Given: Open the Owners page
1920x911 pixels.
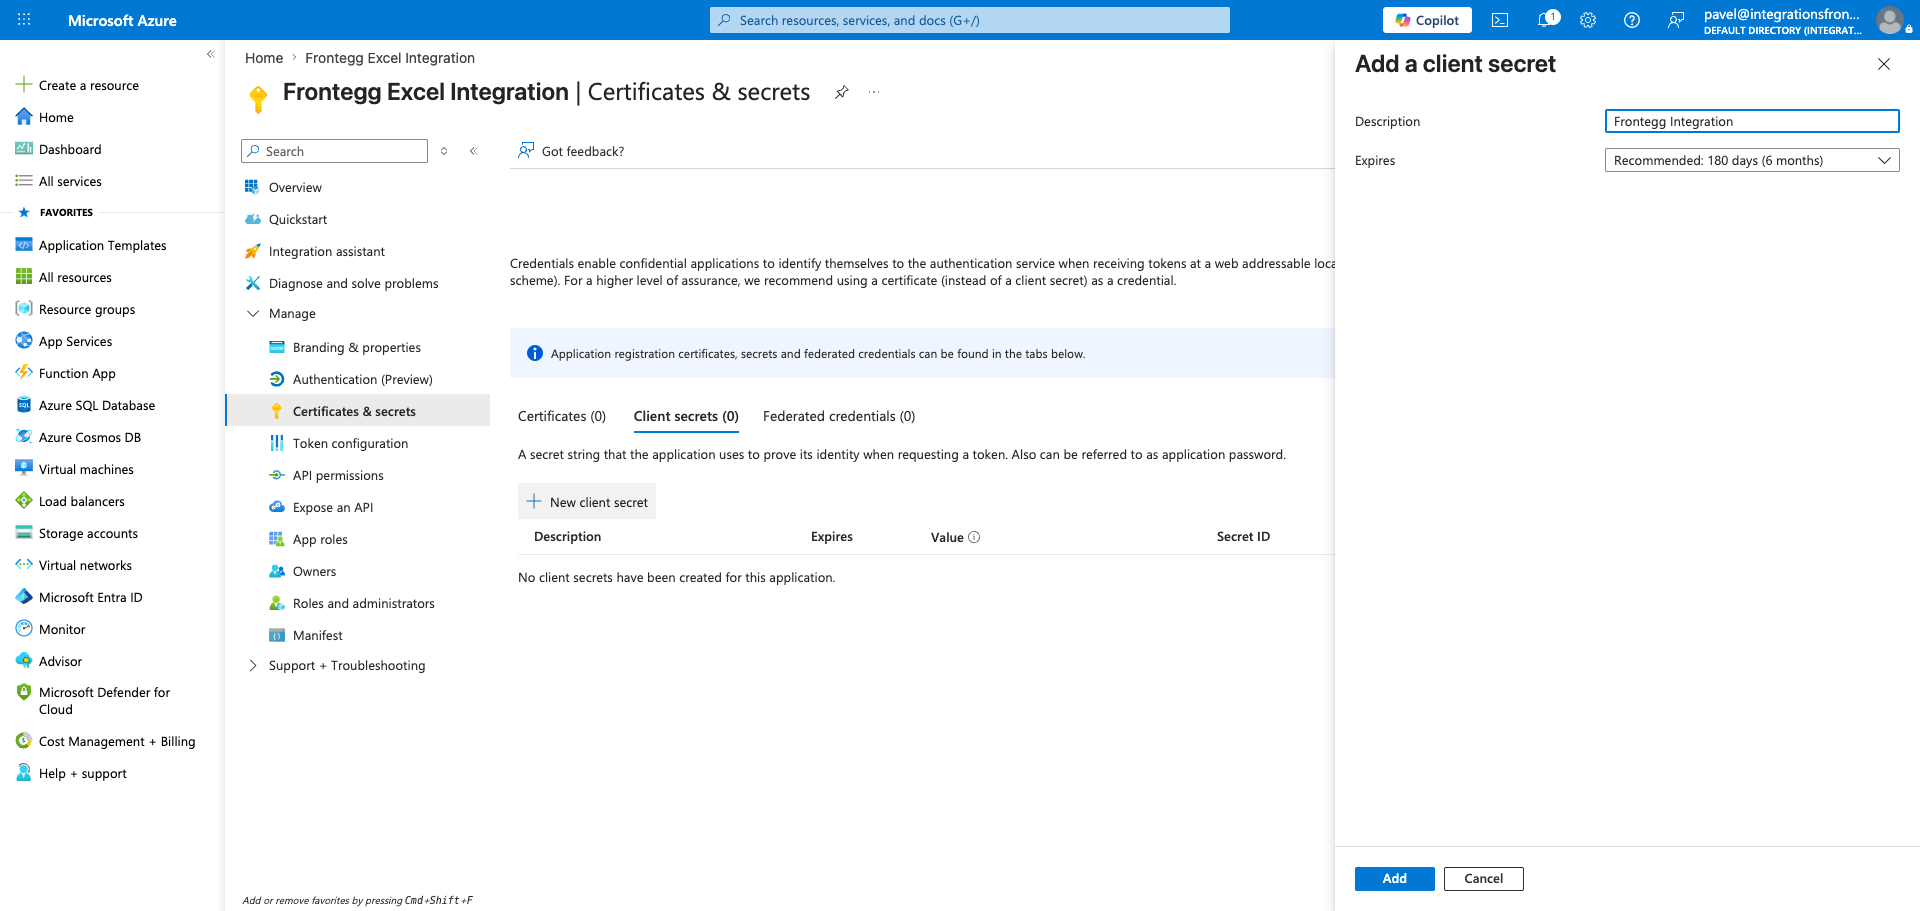Looking at the screenshot, I should (314, 571).
